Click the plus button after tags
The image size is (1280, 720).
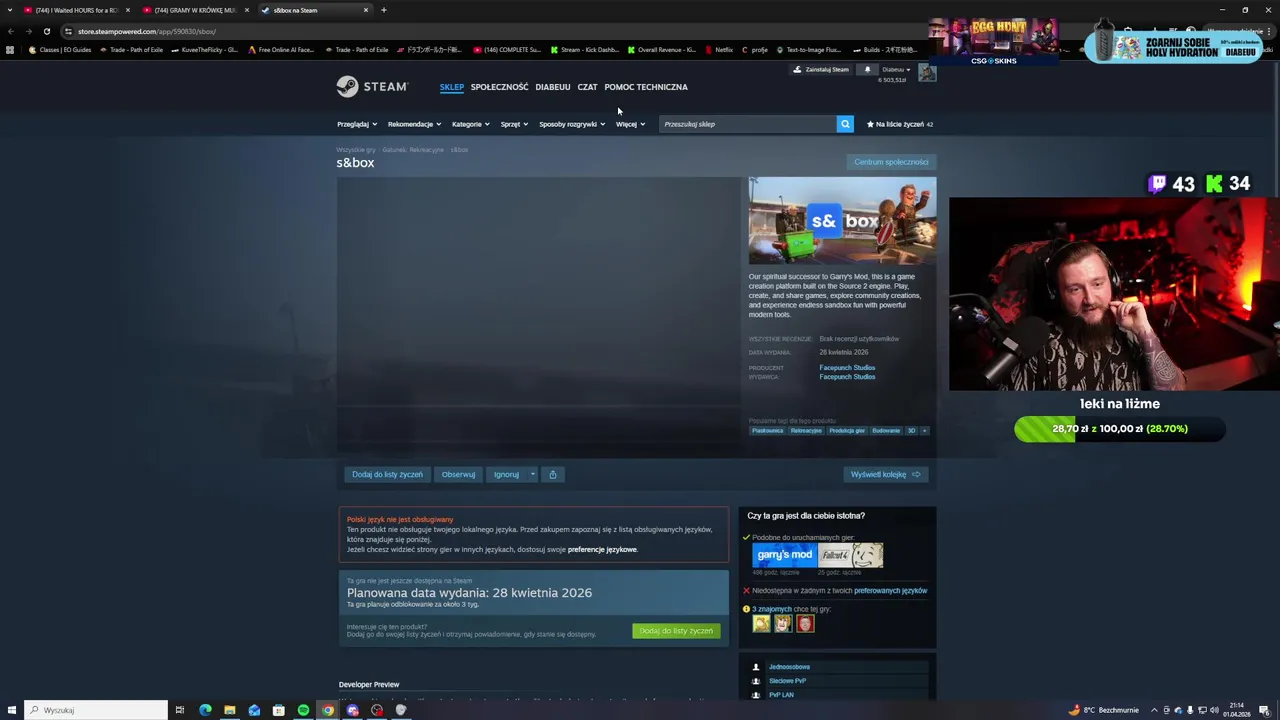pyautogui.click(x=924, y=430)
